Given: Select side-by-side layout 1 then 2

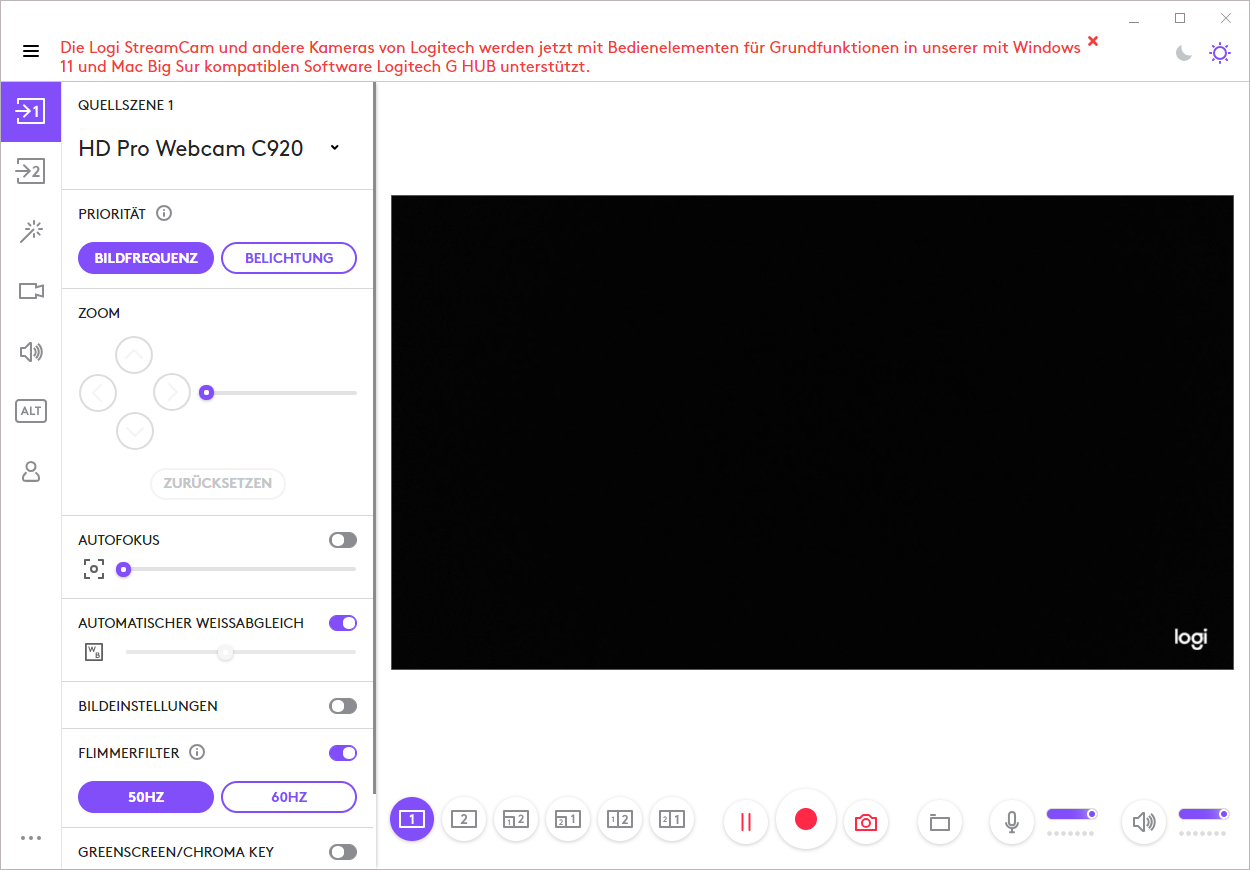Looking at the screenshot, I should tap(620, 819).
